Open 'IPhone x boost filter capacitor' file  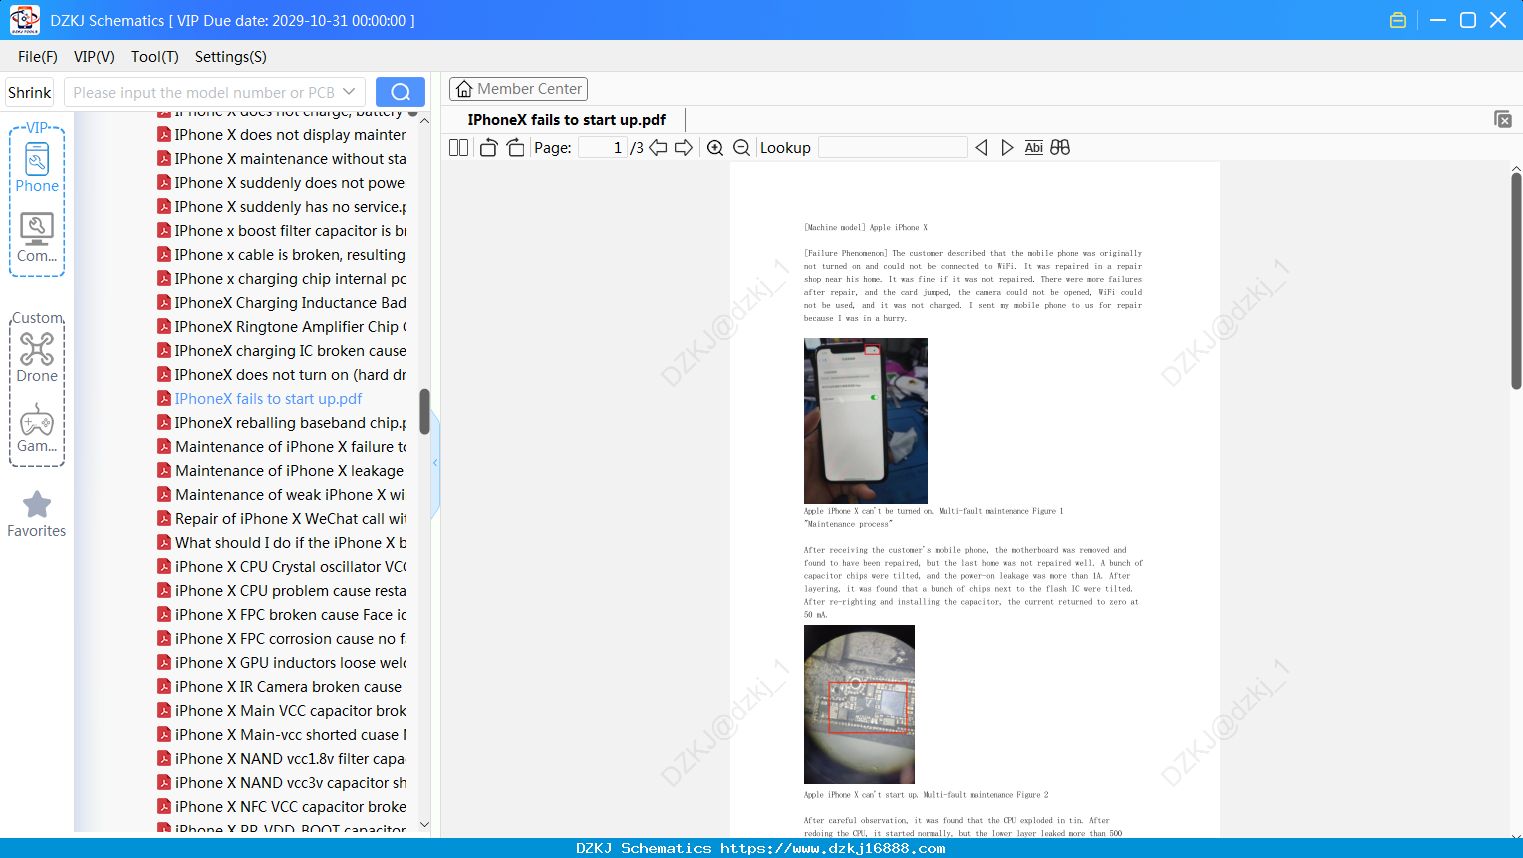[x=282, y=231]
